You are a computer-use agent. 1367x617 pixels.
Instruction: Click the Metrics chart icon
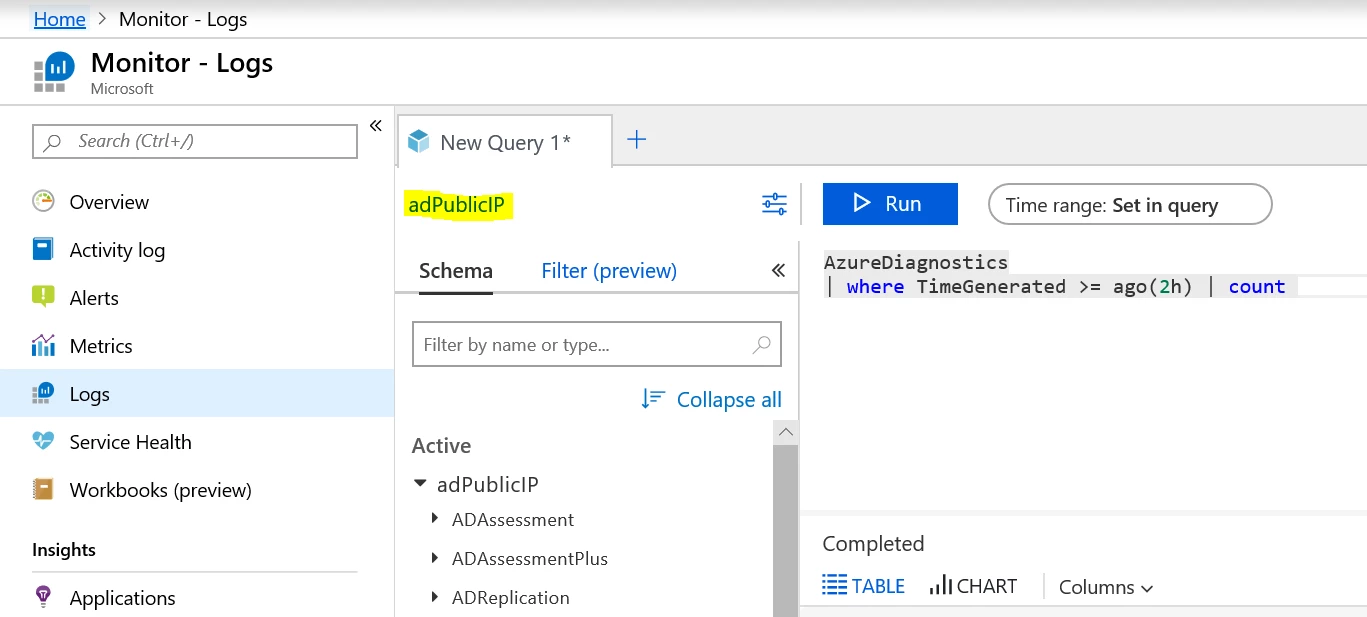click(x=43, y=346)
